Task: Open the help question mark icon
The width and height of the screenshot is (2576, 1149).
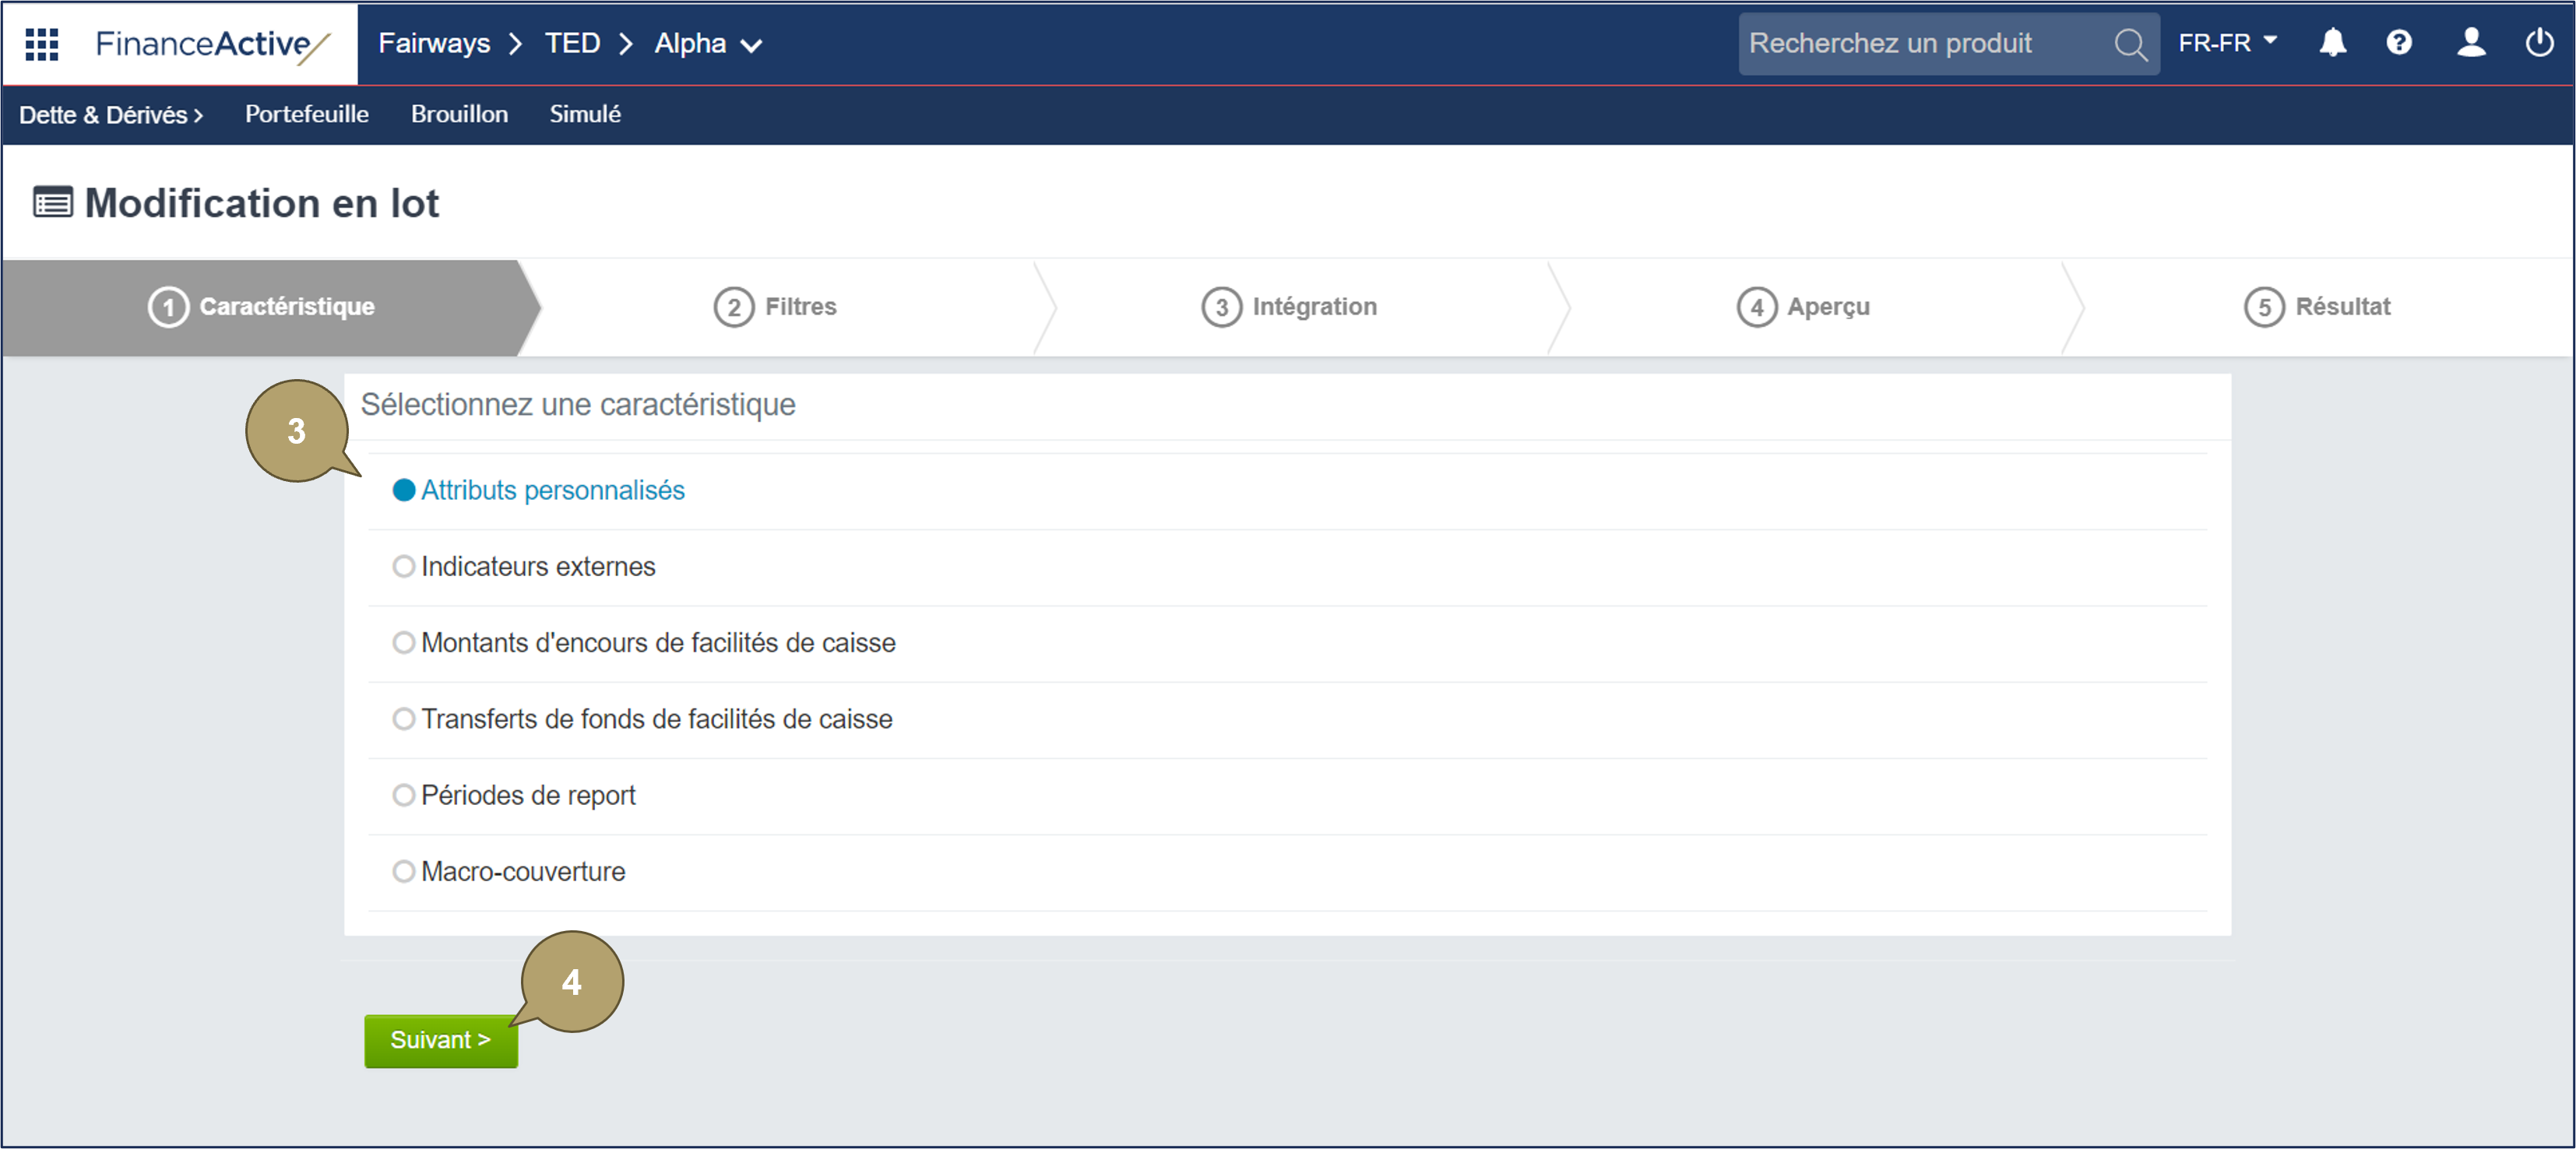Action: click(x=2398, y=43)
